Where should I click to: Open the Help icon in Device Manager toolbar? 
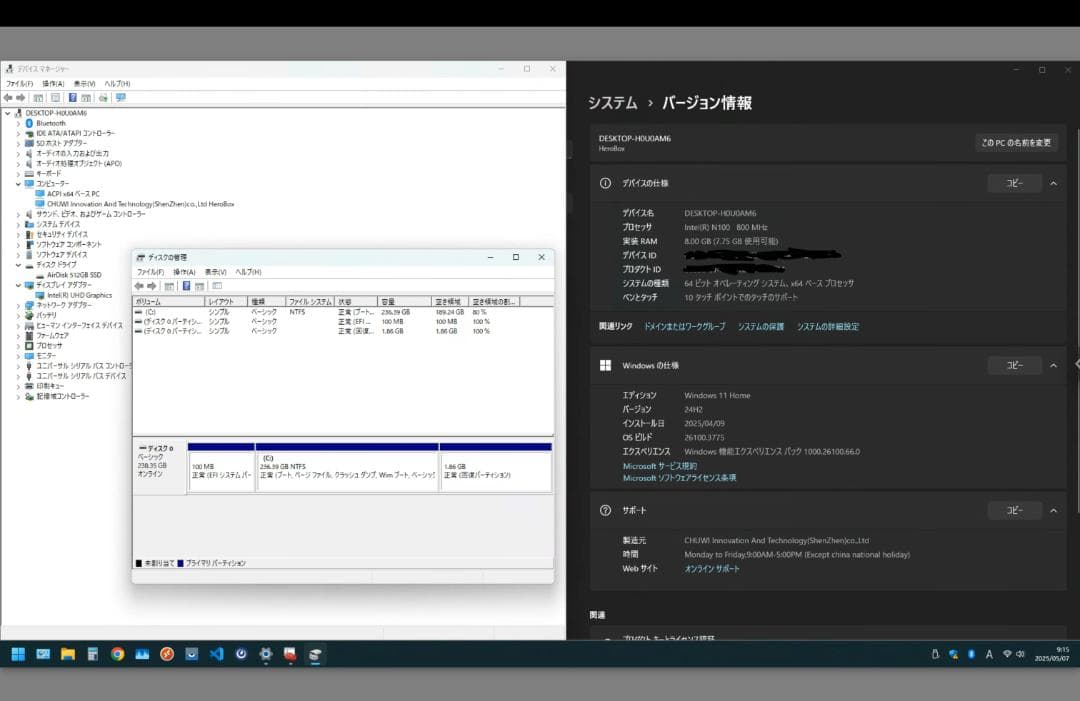(x=73, y=97)
